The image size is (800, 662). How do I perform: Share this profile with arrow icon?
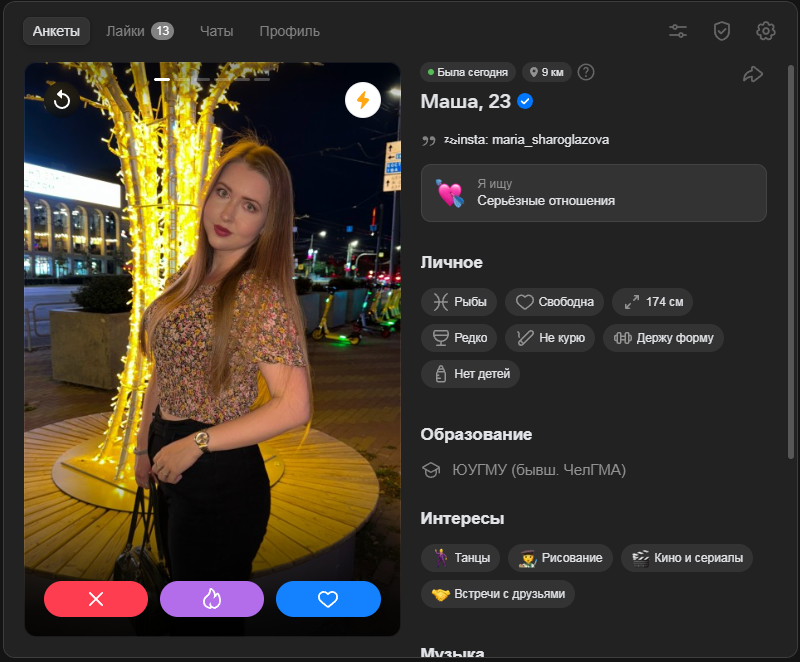click(x=753, y=74)
